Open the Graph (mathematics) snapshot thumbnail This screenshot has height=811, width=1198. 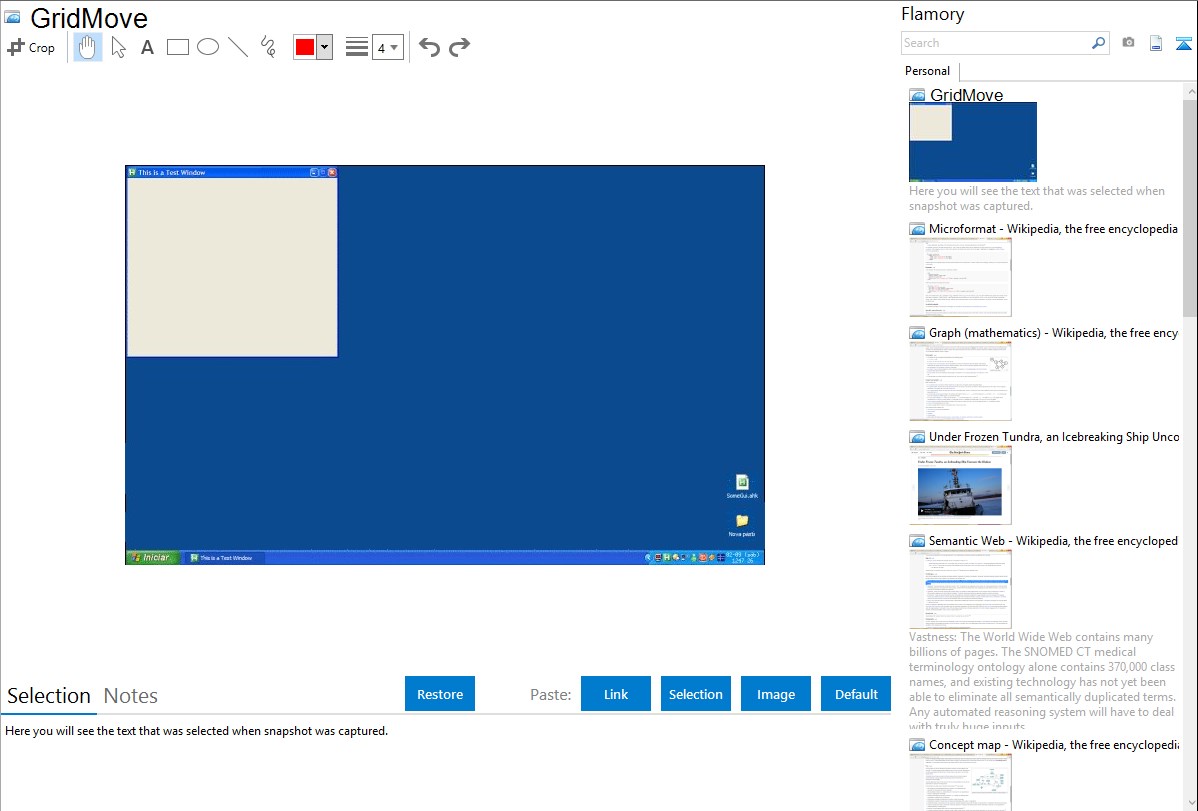point(960,381)
